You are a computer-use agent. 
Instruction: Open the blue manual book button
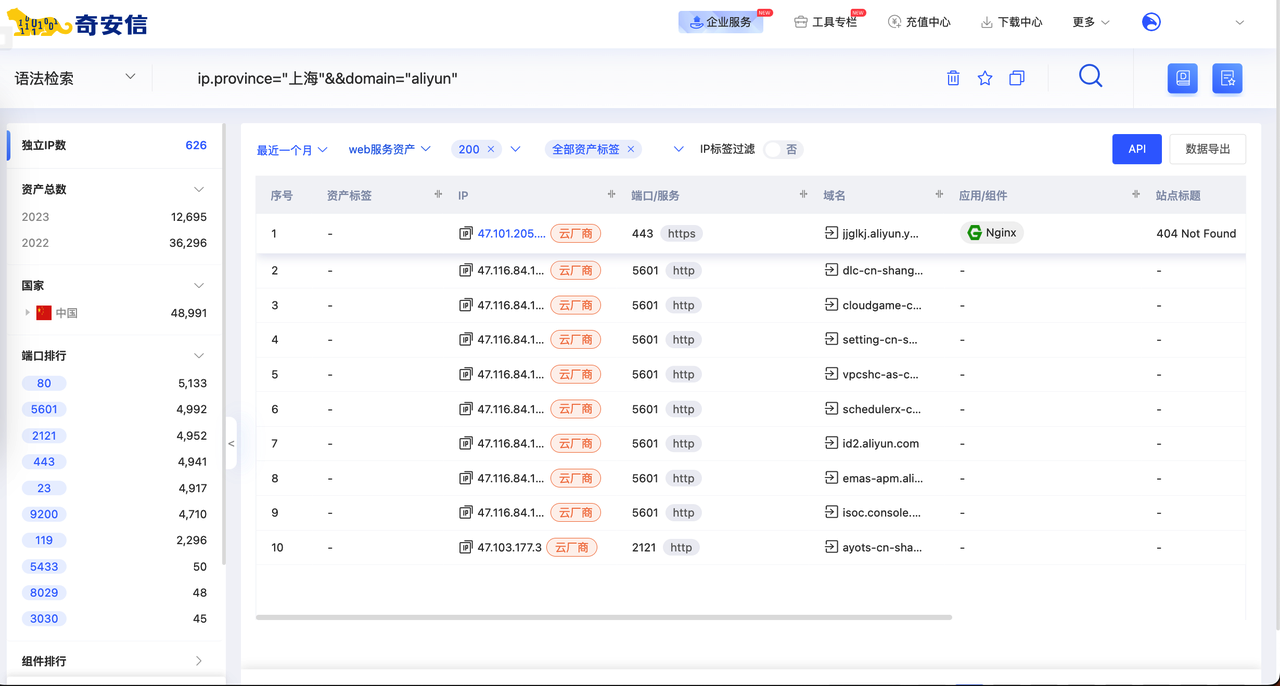[x=1183, y=78]
